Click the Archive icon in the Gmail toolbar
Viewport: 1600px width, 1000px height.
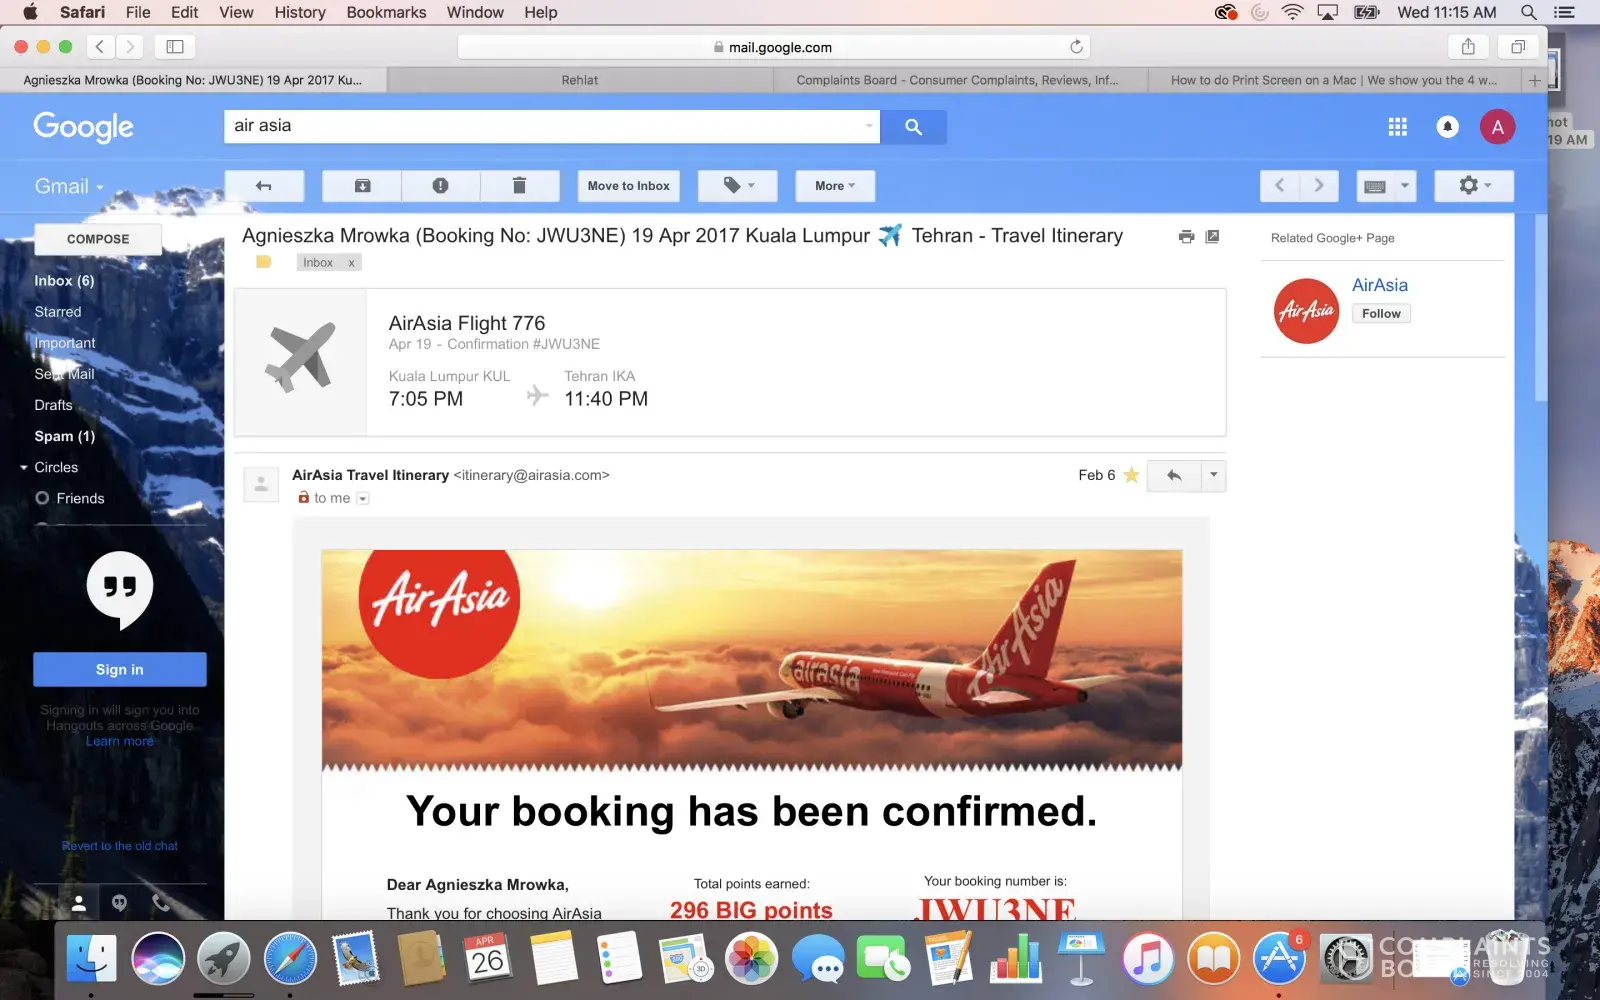(x=362, y=186)
